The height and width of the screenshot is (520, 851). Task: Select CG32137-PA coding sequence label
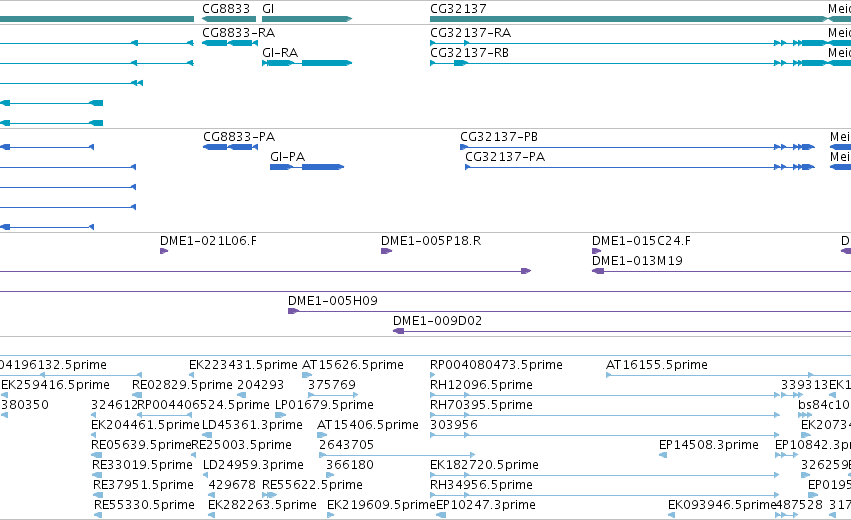(505, 157)
